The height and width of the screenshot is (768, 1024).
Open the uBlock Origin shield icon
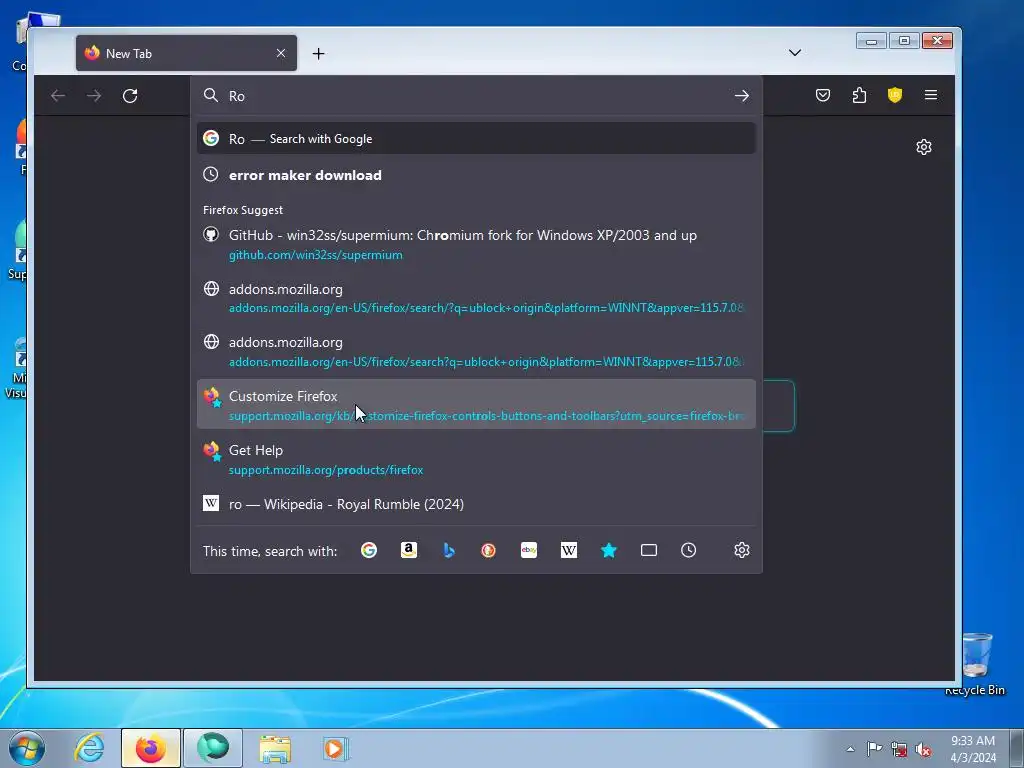895,95
